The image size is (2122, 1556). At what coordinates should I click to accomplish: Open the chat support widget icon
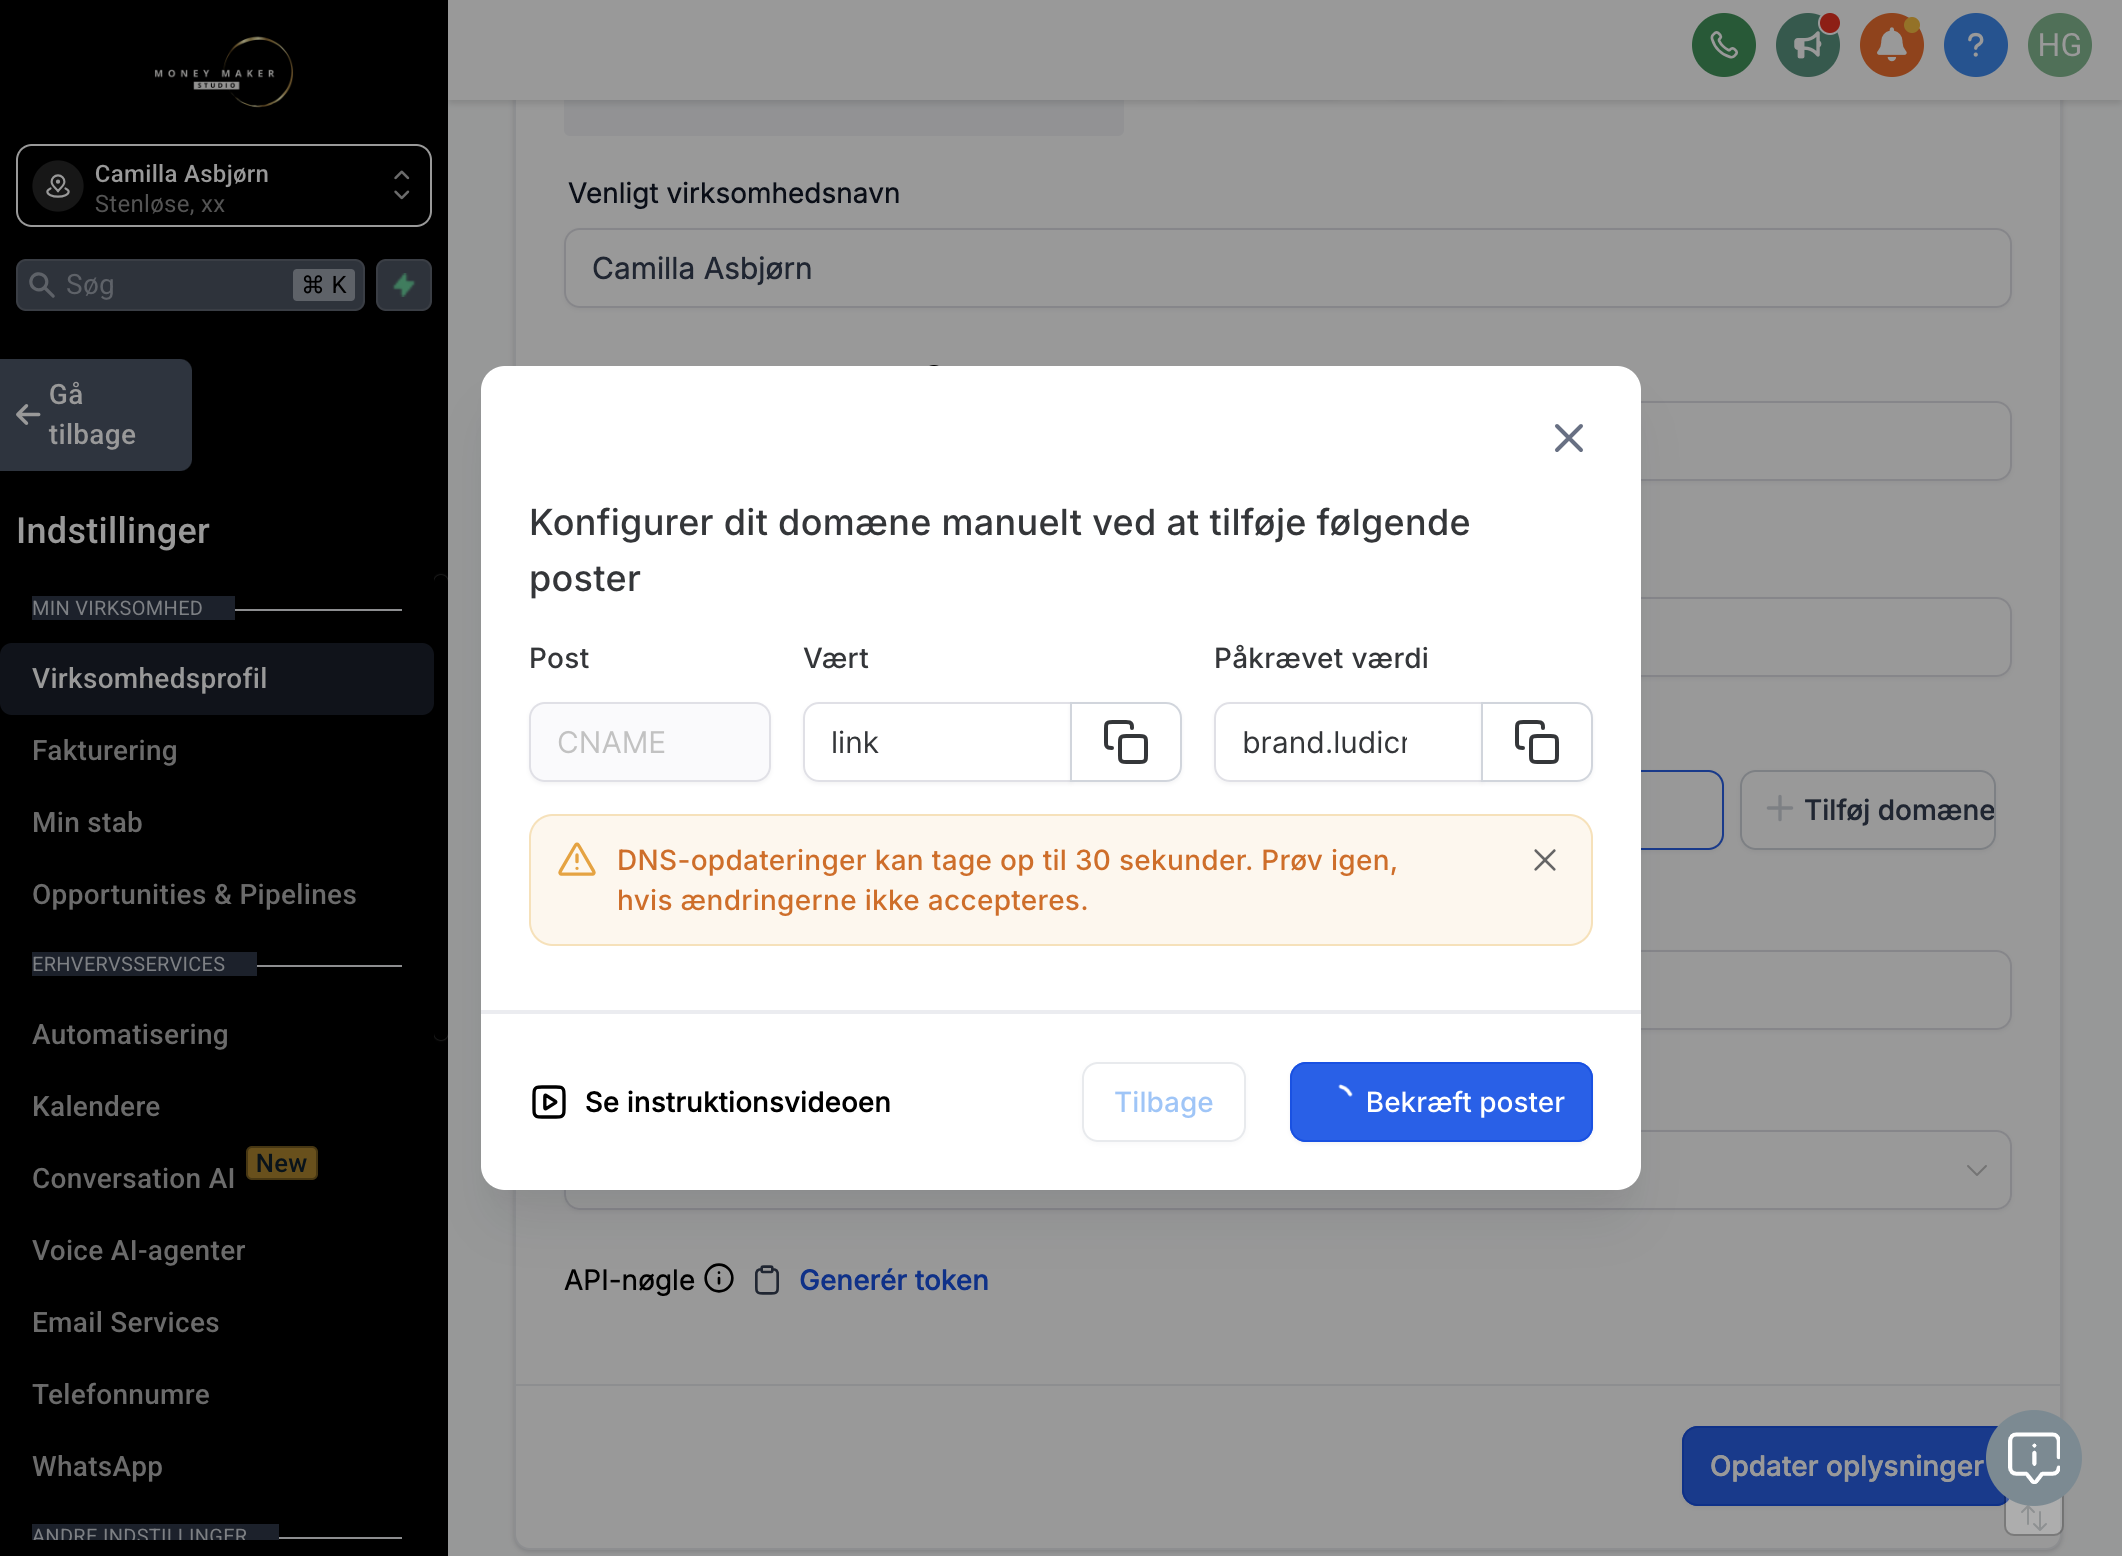point(2033,1458)
